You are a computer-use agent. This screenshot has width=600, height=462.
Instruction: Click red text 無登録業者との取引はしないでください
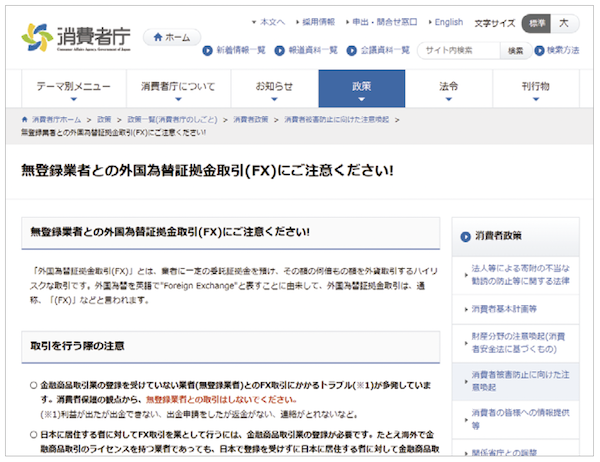click(222, 400)
